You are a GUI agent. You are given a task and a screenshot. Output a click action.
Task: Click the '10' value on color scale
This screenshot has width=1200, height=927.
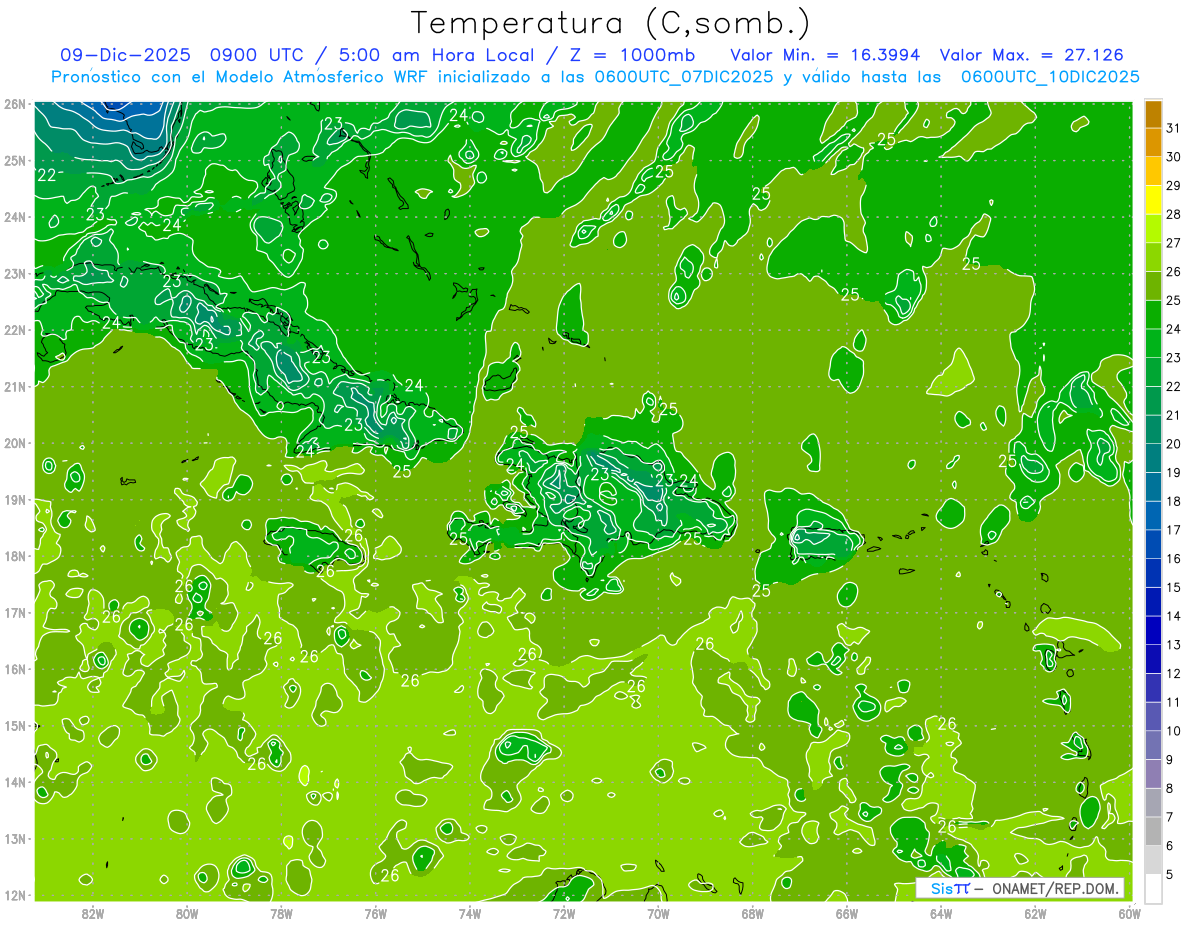pyautogui.click(x=1173, y=730)
